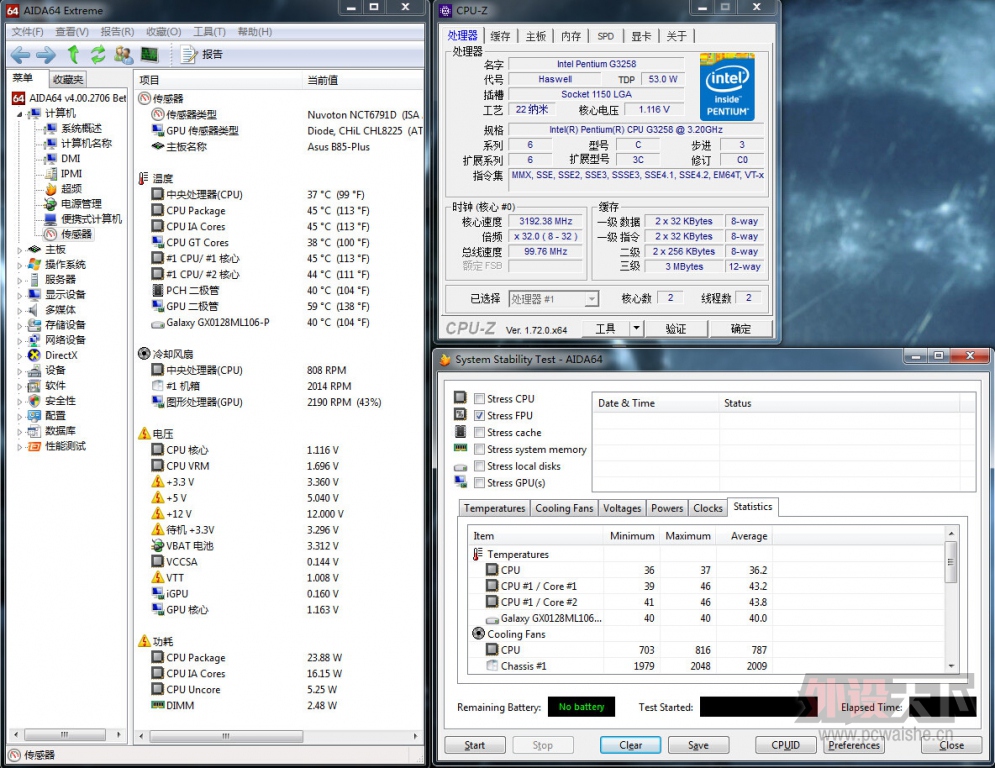Open the 处理器 #1 selection dropdown in CPU-Z
This screenshot has width=995, height=768.
591,299
